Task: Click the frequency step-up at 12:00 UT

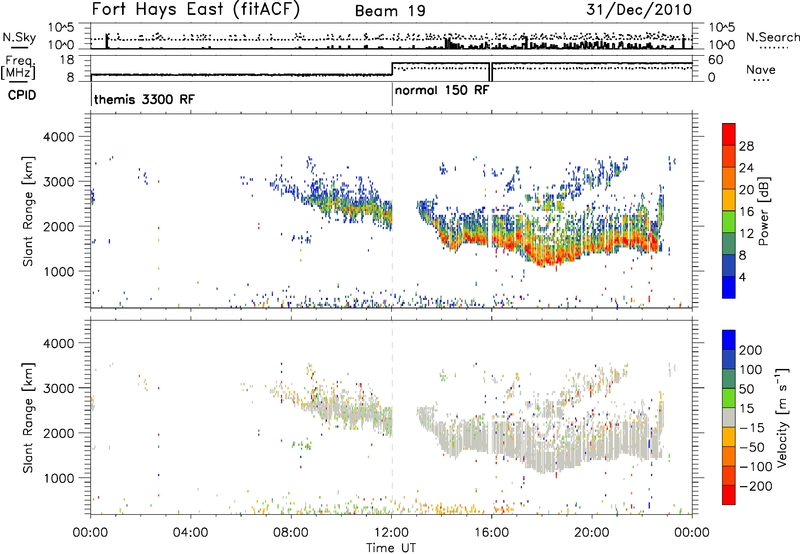Action: (x=392, y=69)
